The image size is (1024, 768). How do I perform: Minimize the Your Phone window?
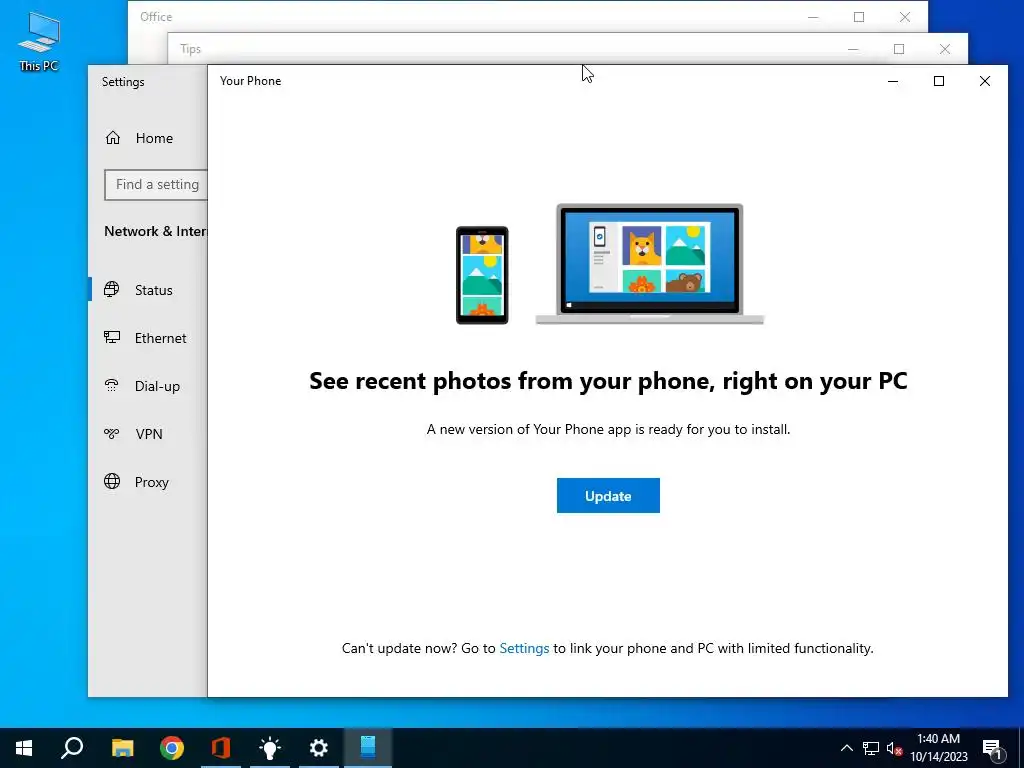(893, 81)
